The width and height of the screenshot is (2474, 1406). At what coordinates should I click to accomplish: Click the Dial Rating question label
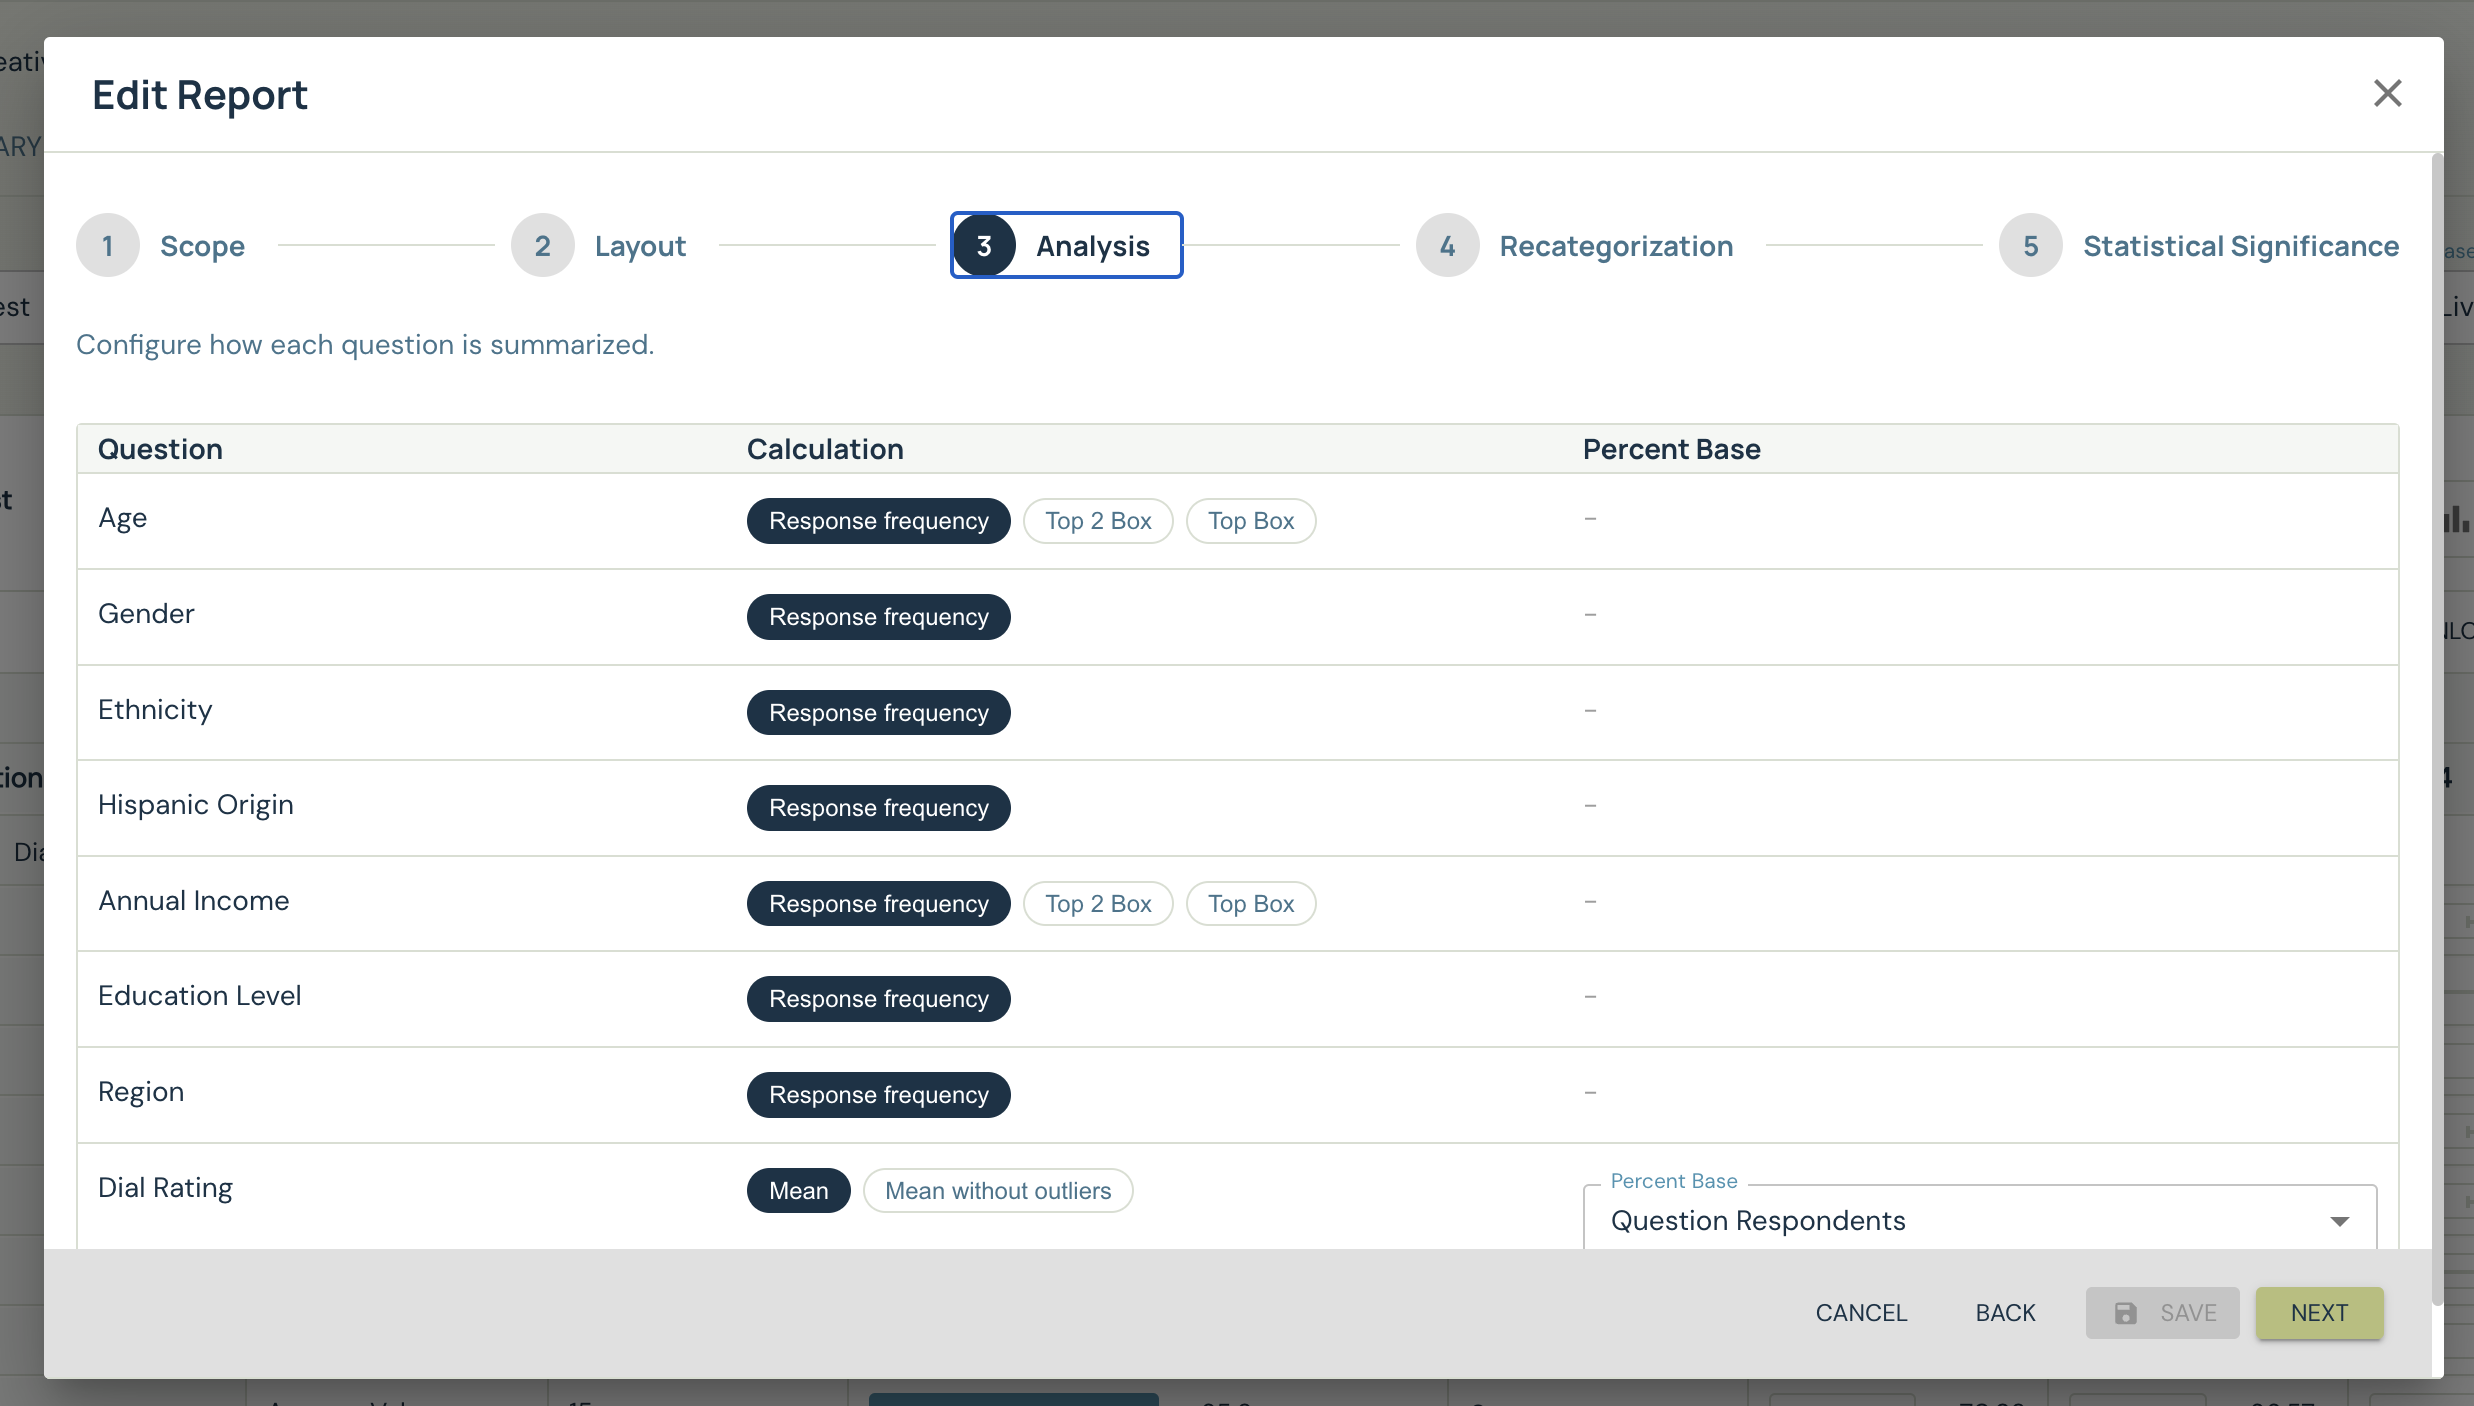point(165,1188)
